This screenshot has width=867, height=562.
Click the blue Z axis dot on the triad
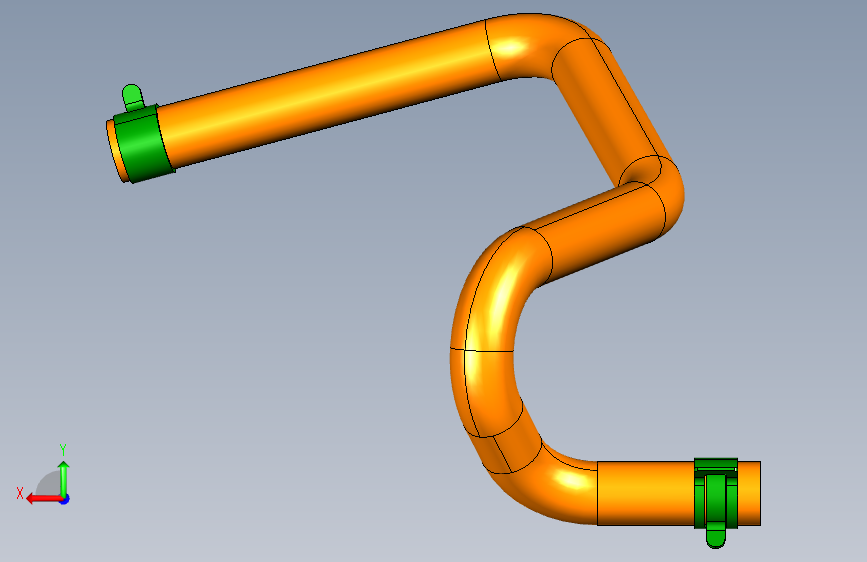[x=65, y=499]
